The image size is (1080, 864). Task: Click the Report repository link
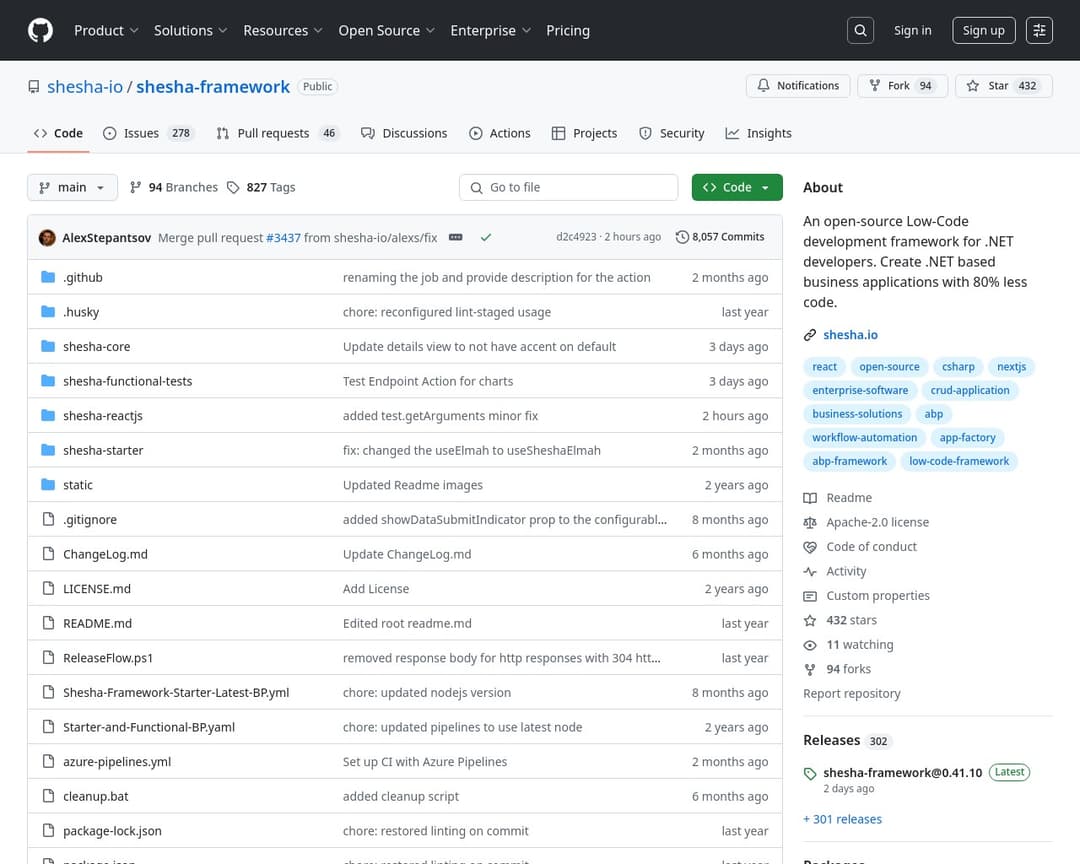(x=851, y=694)
